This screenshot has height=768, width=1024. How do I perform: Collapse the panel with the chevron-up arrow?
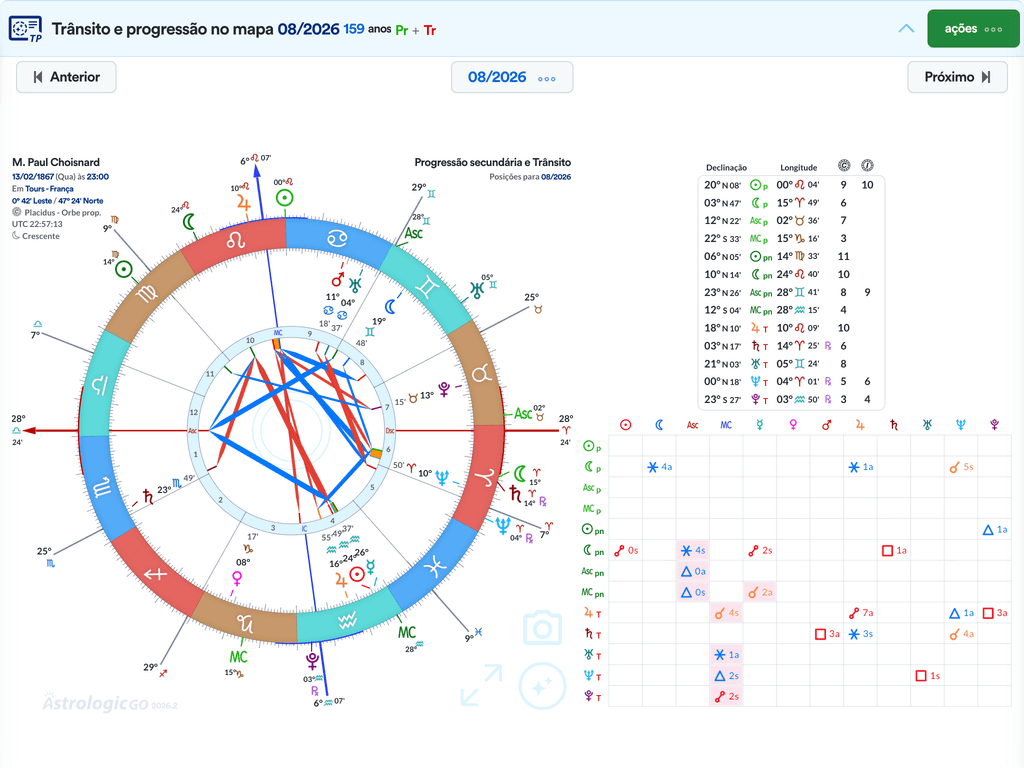click(x=906, y=29)
